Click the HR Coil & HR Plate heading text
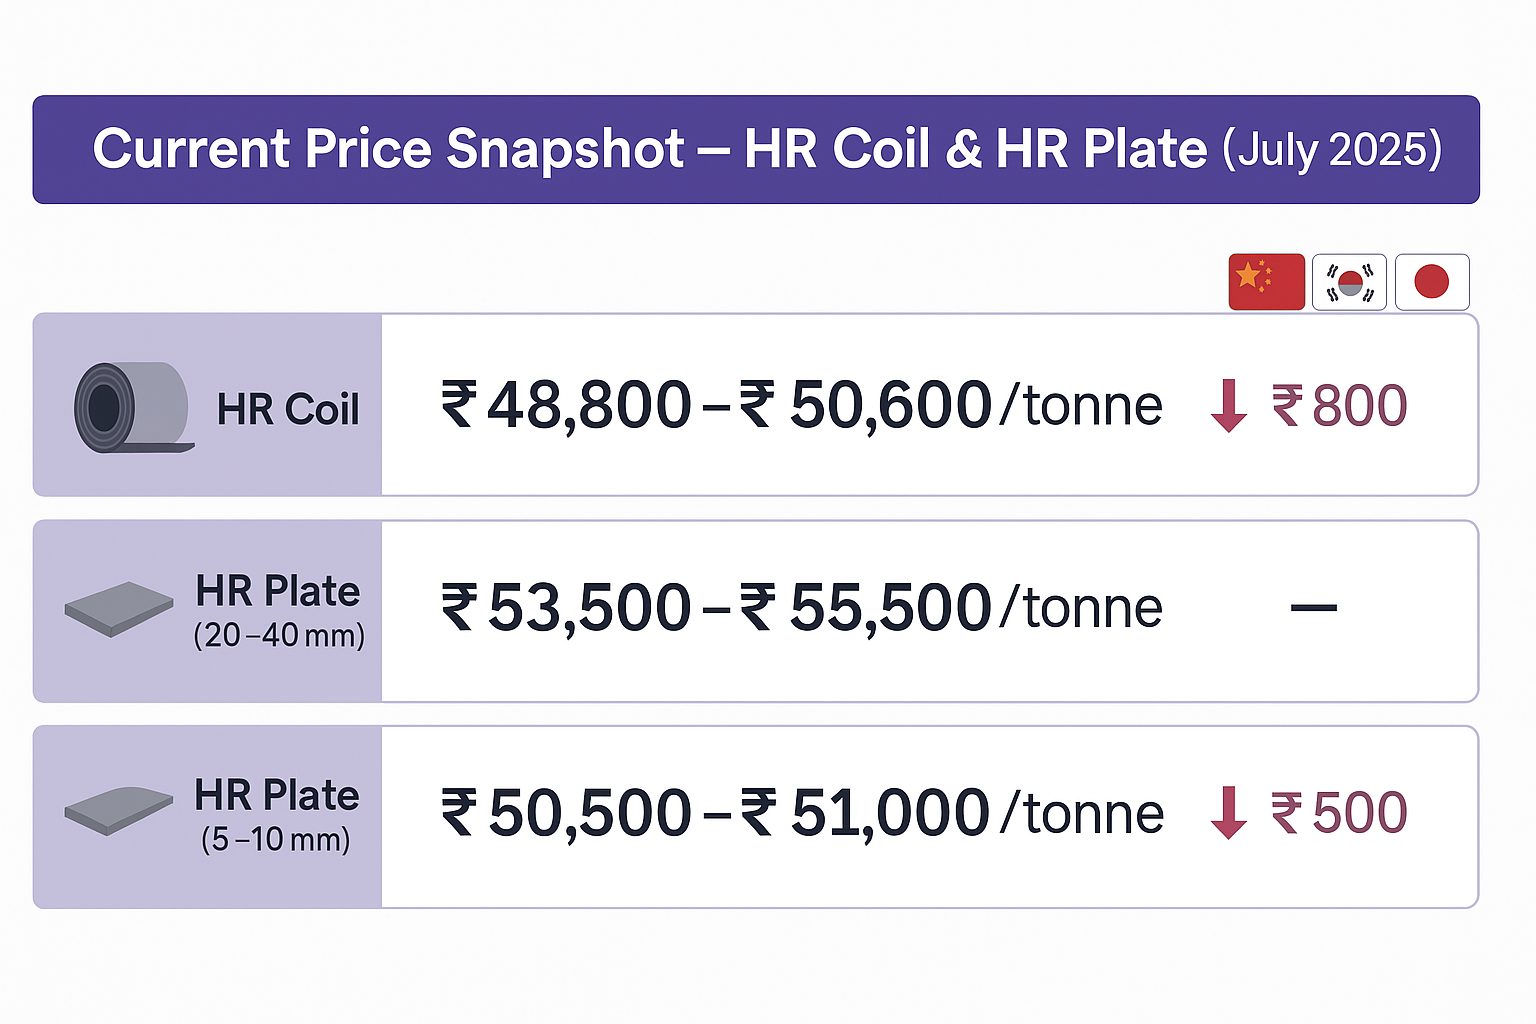1536x1024 pixels. 975,150
